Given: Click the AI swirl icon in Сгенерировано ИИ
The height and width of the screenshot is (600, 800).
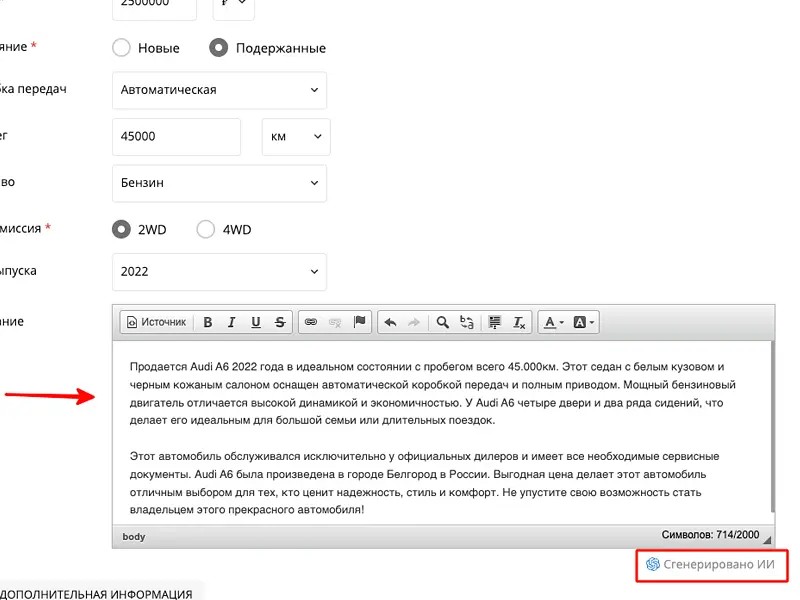Looking at the screenshot, I should click(x=653, y=564).
